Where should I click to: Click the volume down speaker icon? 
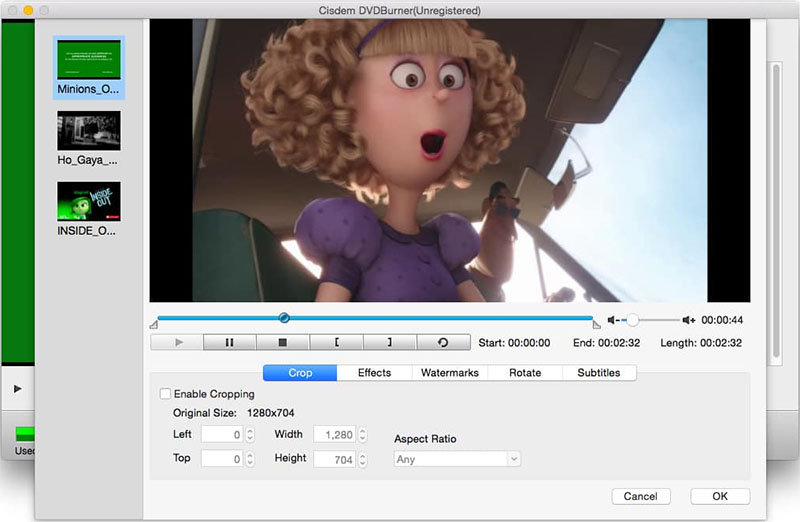613,320
